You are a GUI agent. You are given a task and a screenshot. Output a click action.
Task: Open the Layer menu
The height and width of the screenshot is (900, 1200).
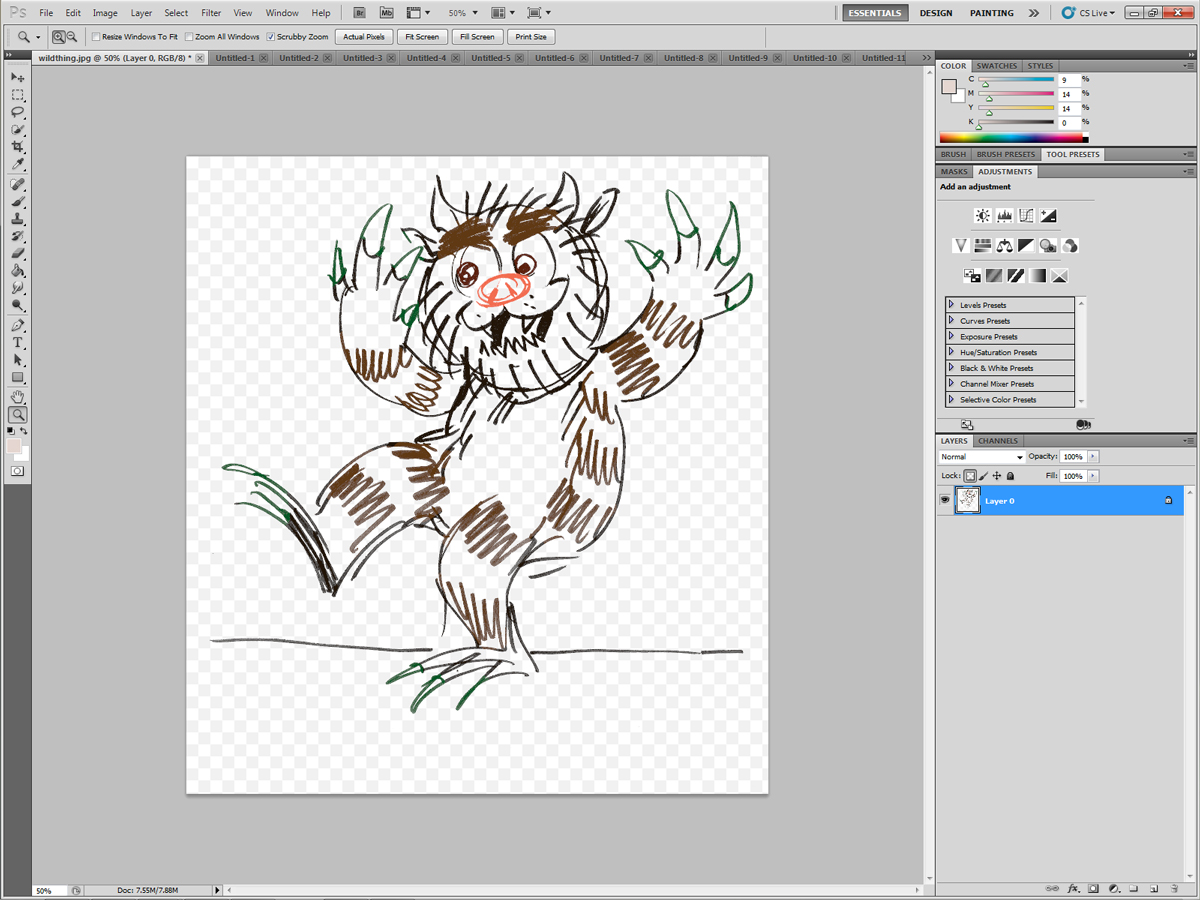[141, 13]
